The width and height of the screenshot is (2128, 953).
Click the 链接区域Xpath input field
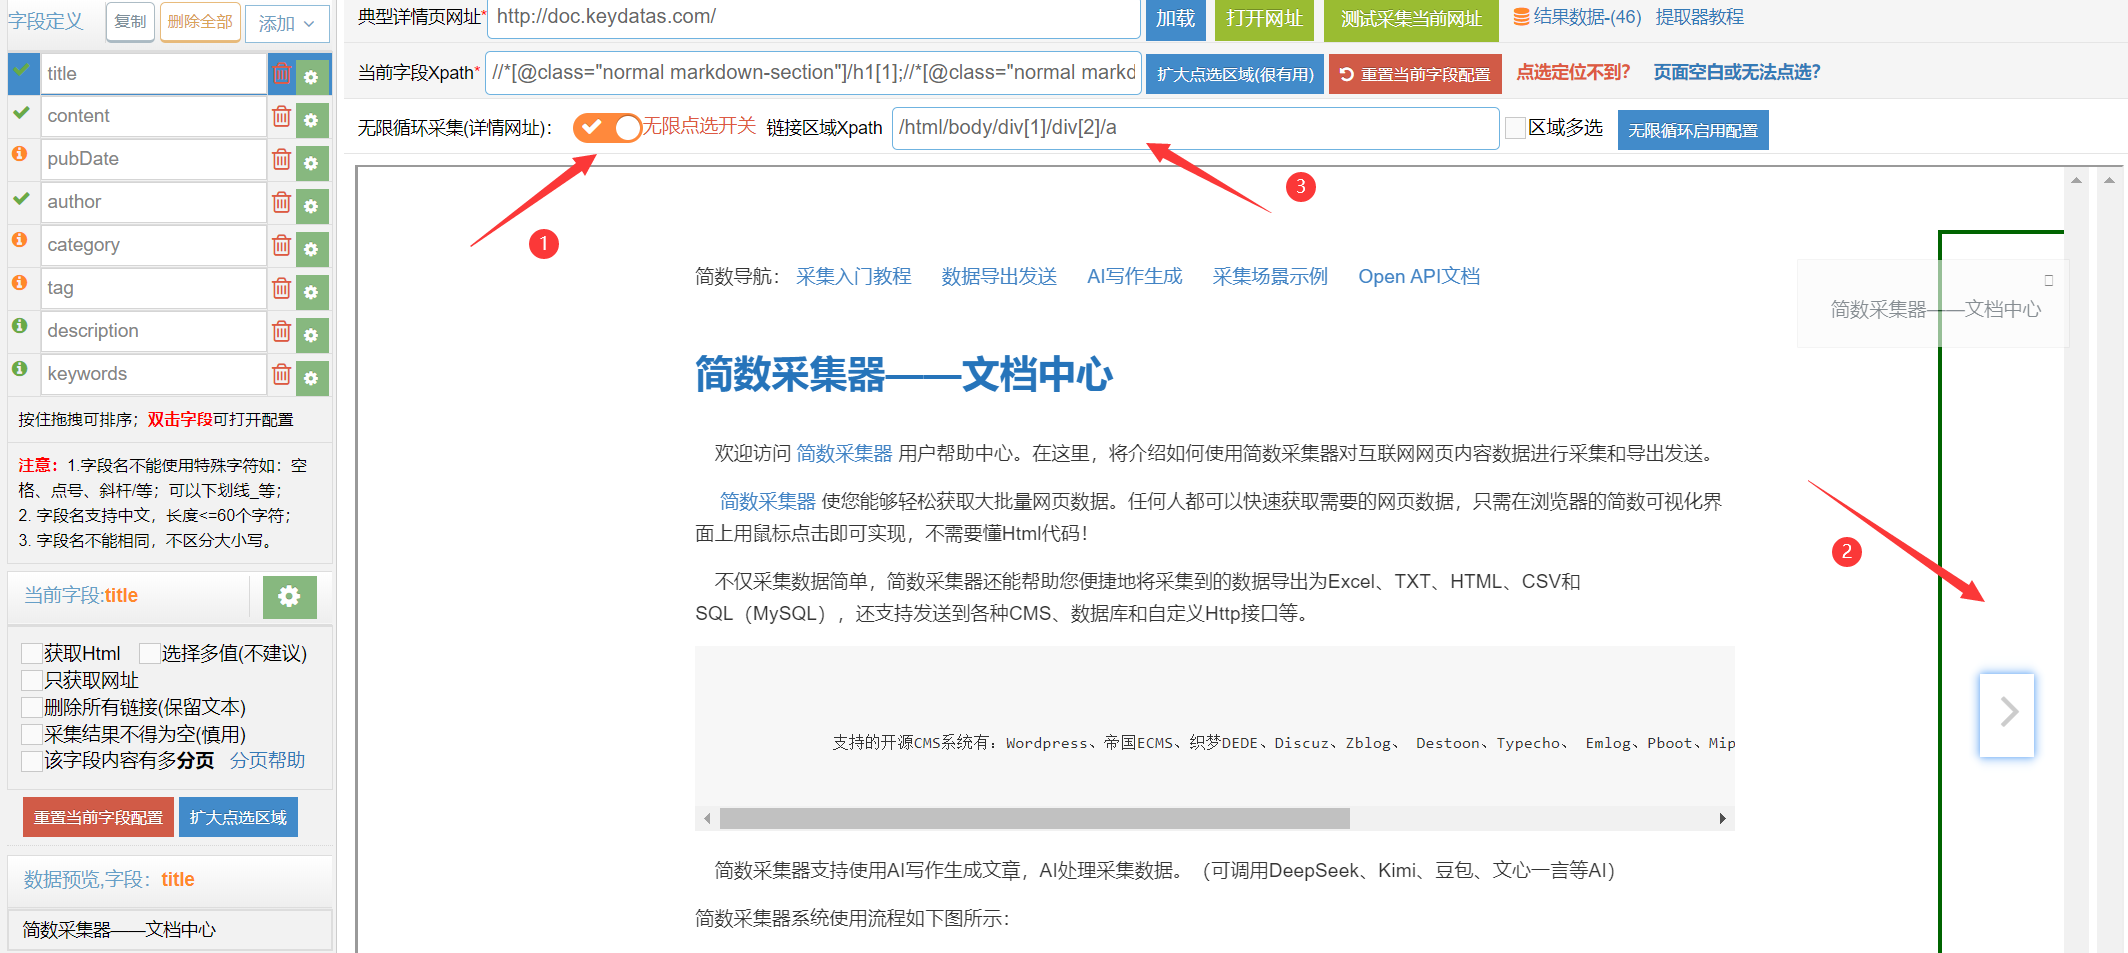1194,128
